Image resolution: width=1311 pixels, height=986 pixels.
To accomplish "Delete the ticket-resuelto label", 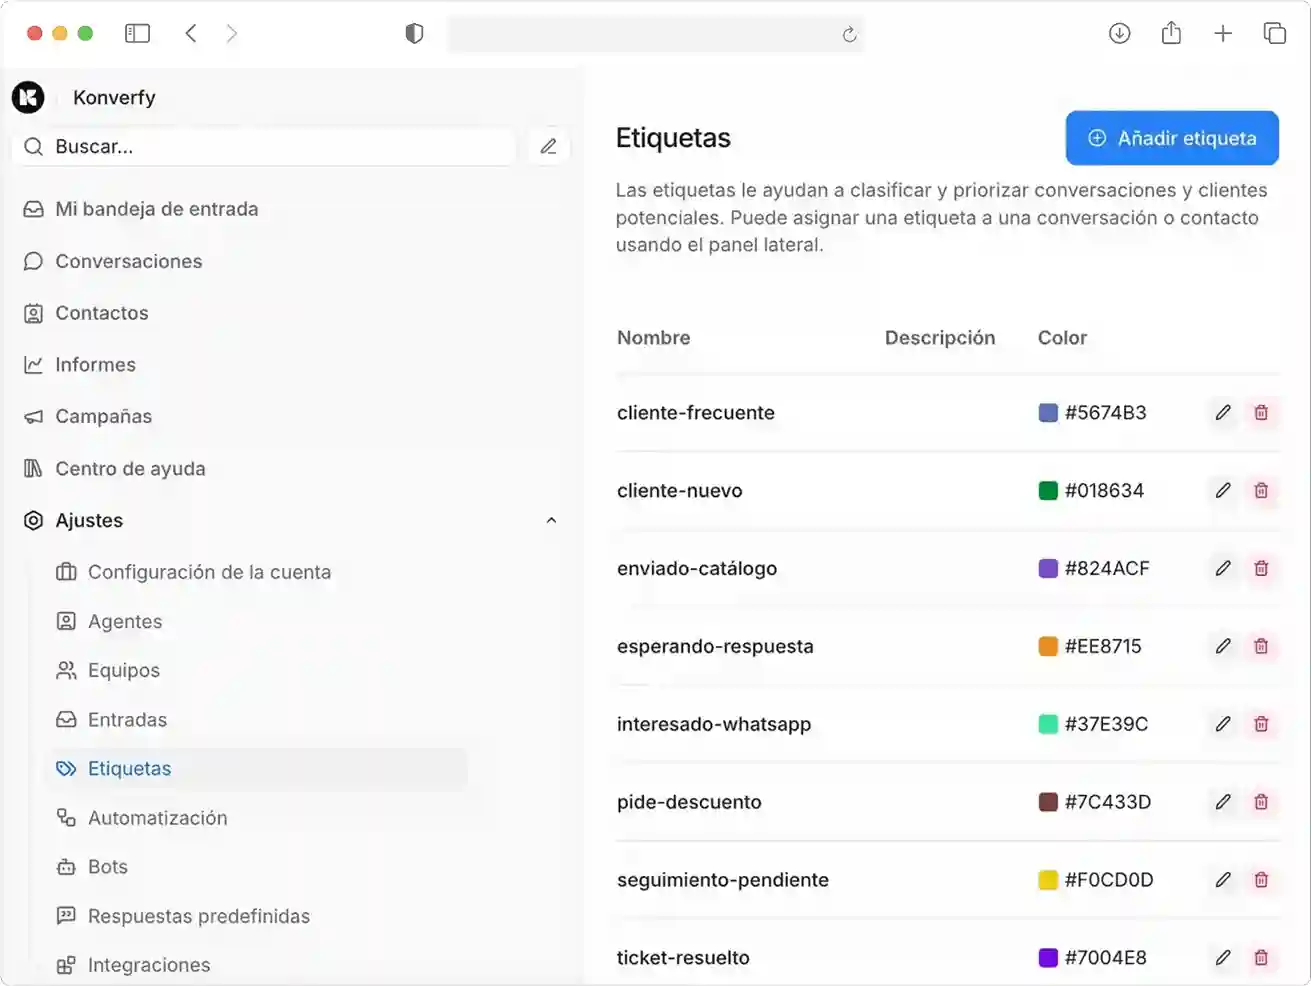I will pos(1261,958).
